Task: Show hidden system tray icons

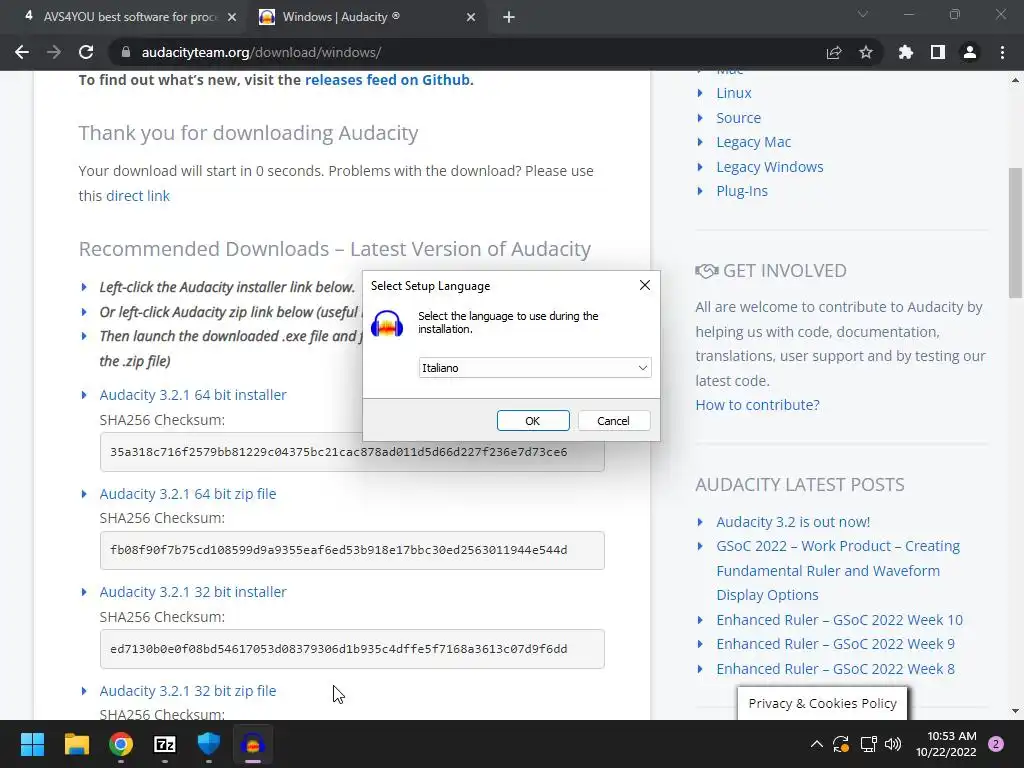Action: point(816,744)
